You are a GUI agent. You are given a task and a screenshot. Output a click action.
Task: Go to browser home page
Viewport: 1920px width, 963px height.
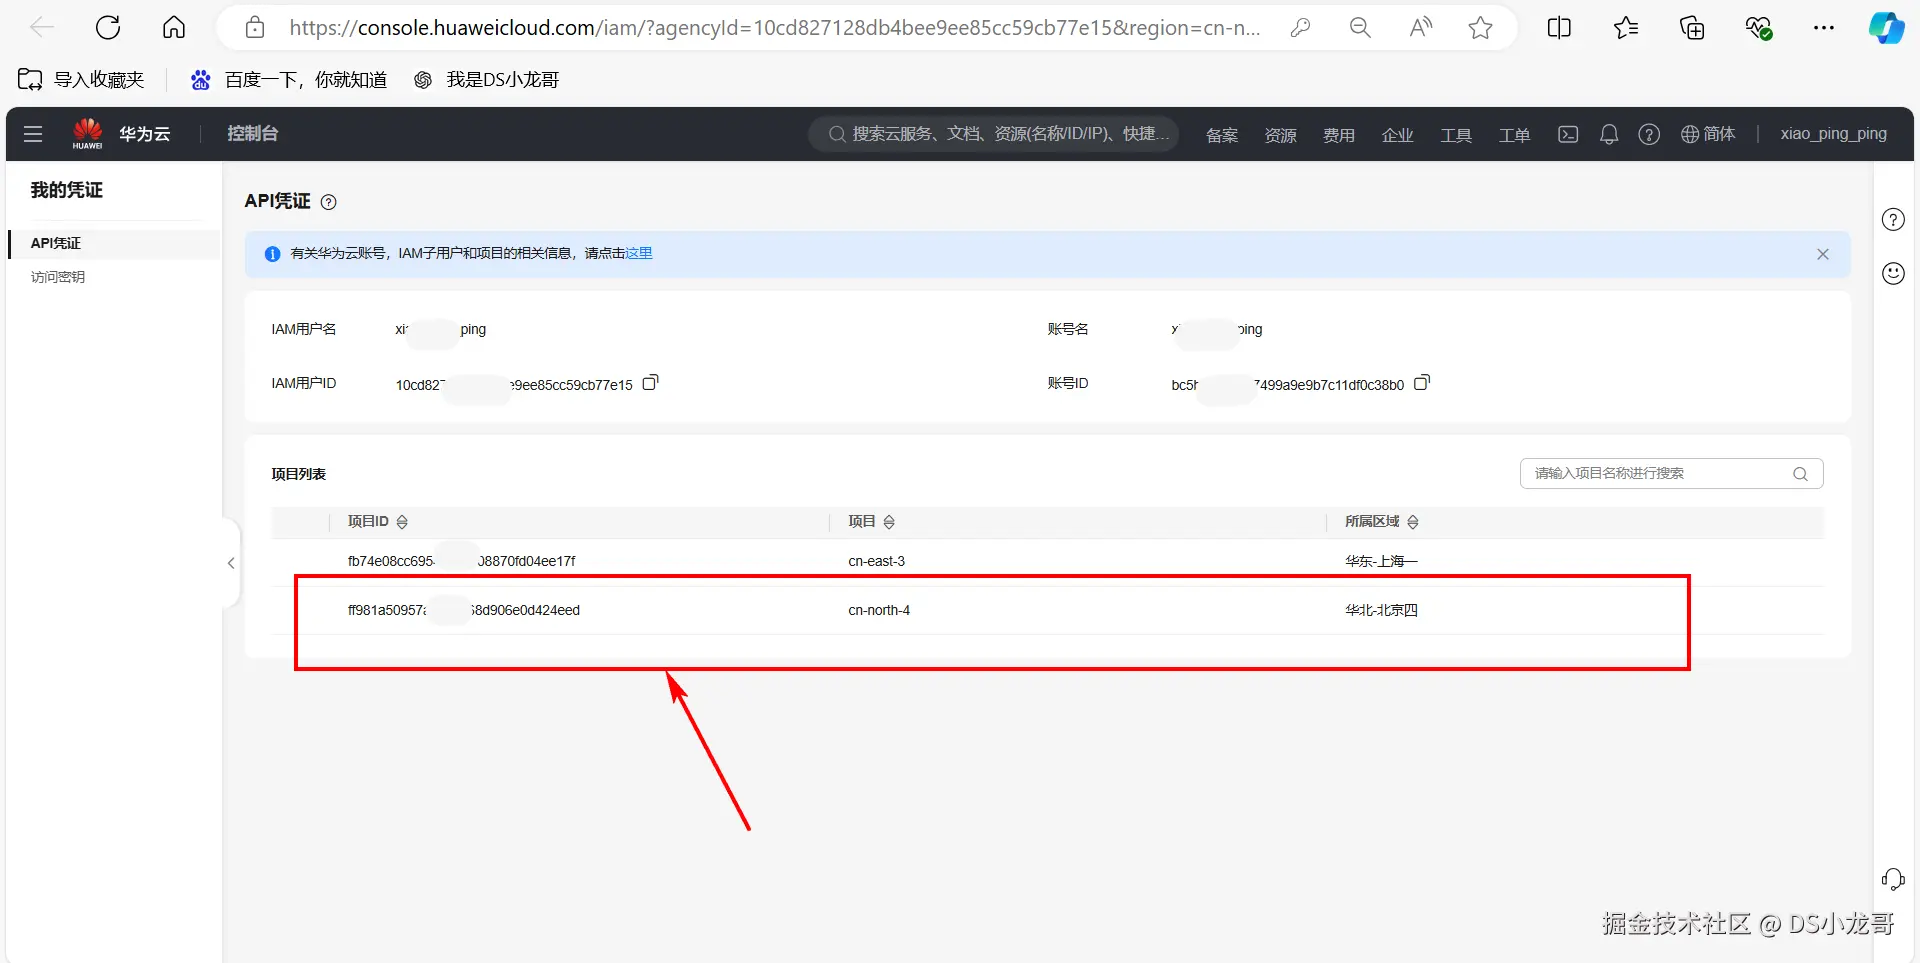tap(174, 28)
